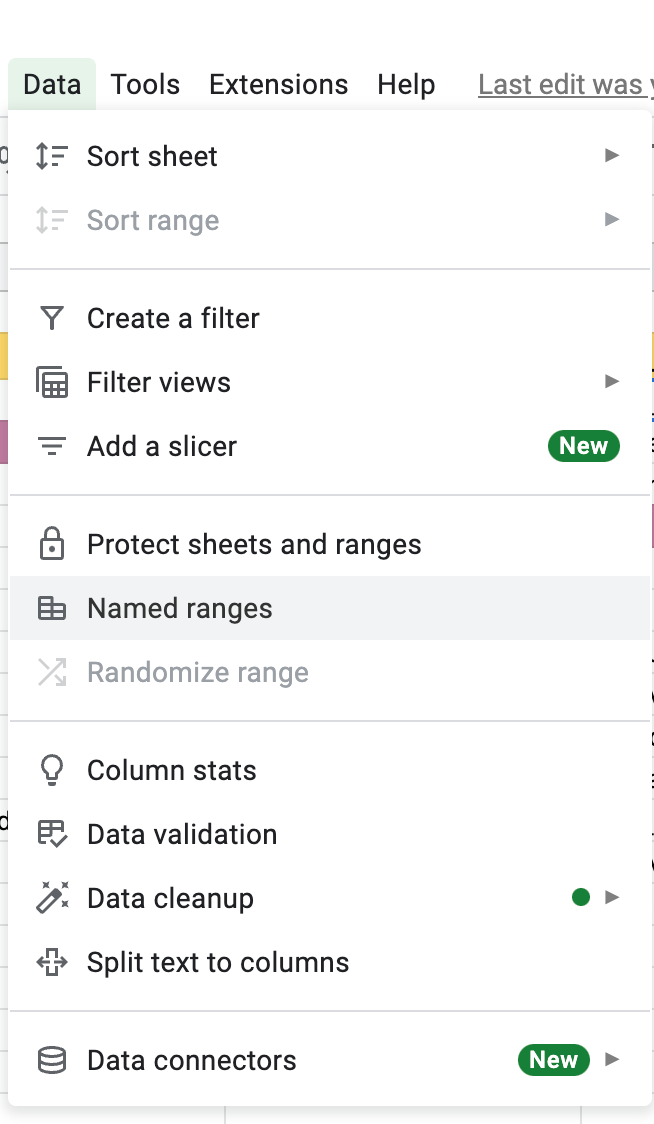Click the lightbulb icon for Column stats
Image resolution: width=654 pixels, height=1124 pixels.
click(51, 770)
